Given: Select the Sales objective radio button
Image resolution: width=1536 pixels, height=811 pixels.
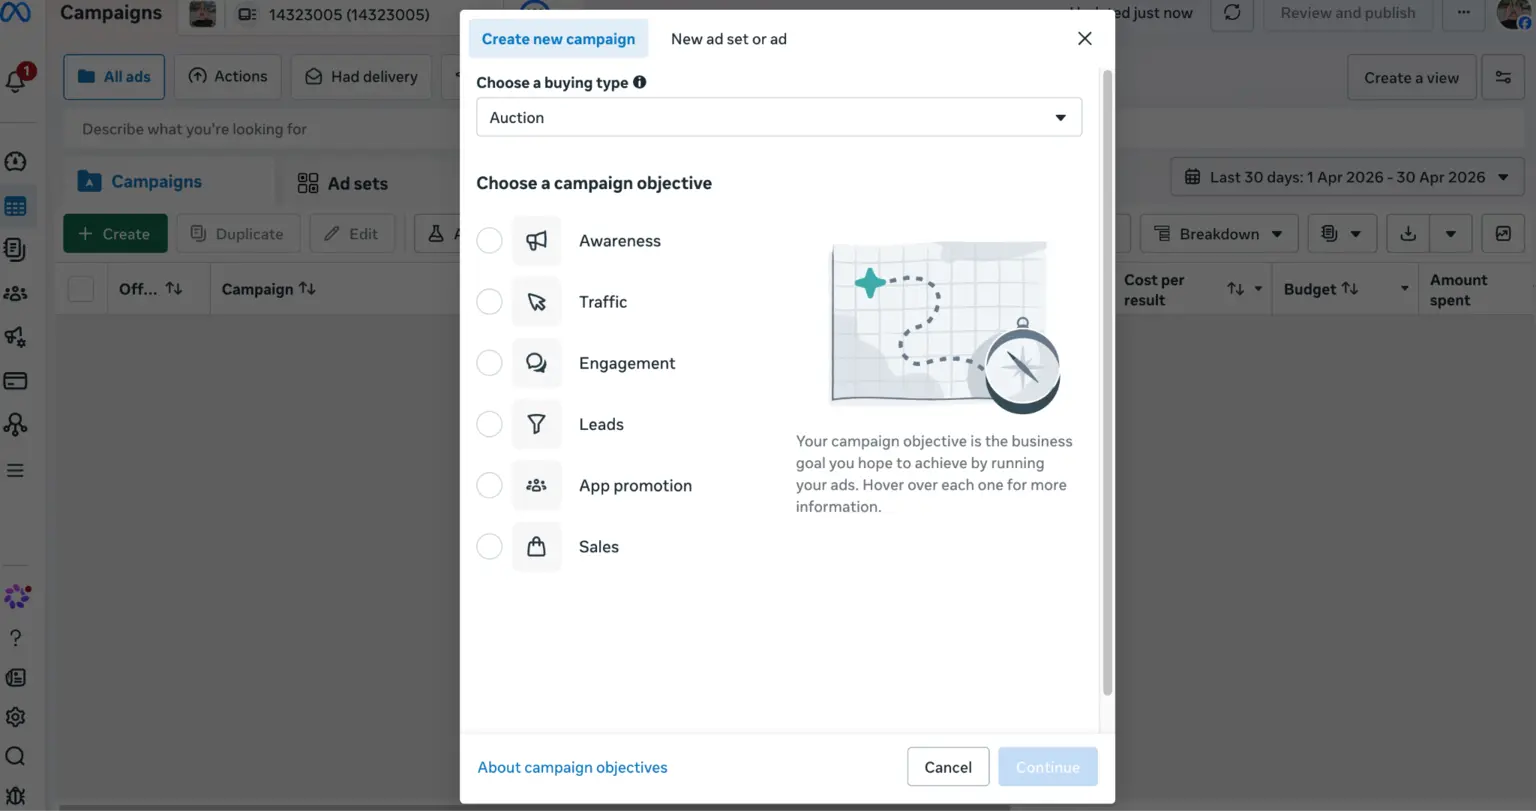Looking at the screenshot, I should pos(489,547).
